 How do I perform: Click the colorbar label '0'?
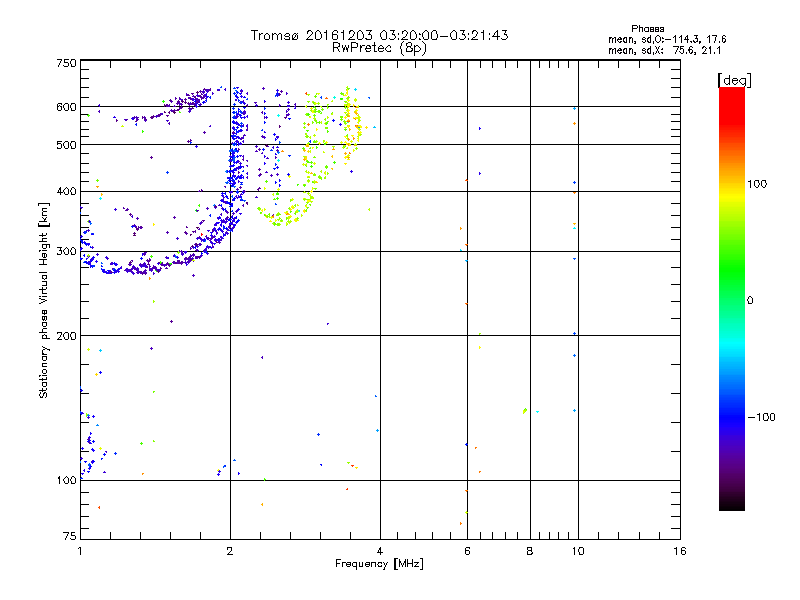(750, 301)
